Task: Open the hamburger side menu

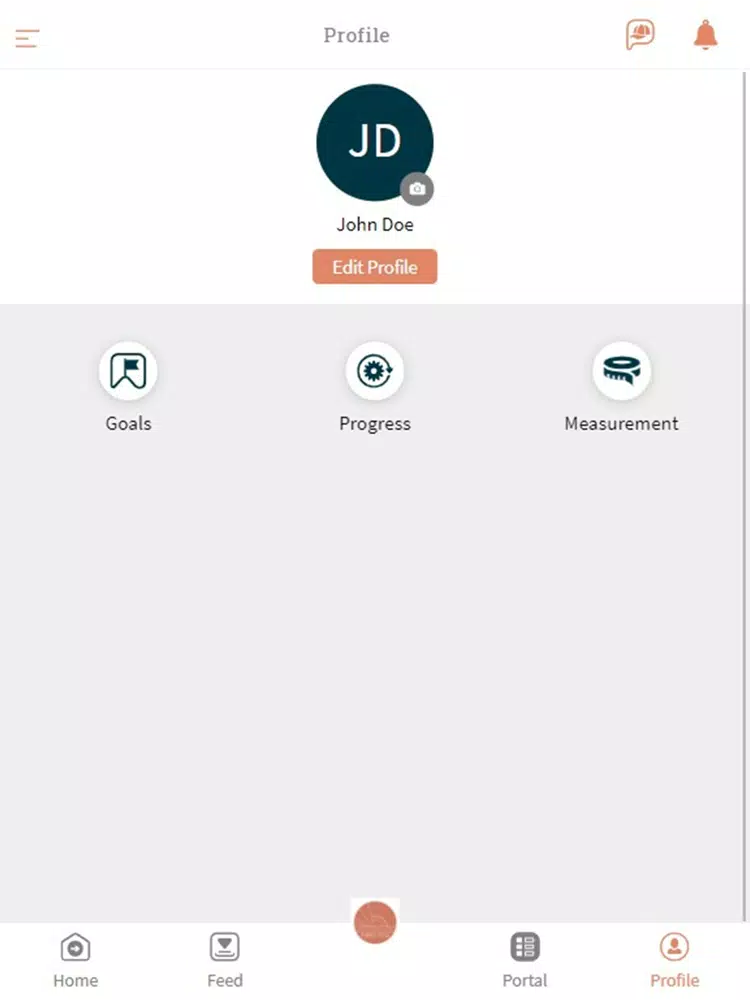Action: 27,38
